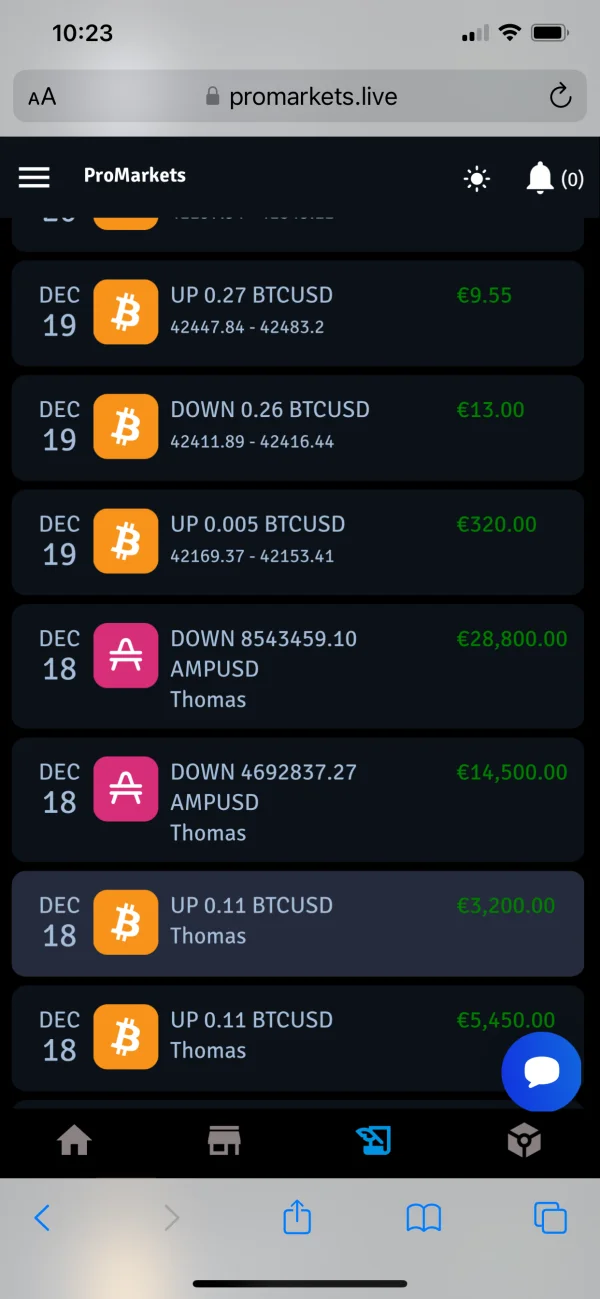Tap Safari reload page icon
The width and height of the screenshot is (600, 1299).
560,96
